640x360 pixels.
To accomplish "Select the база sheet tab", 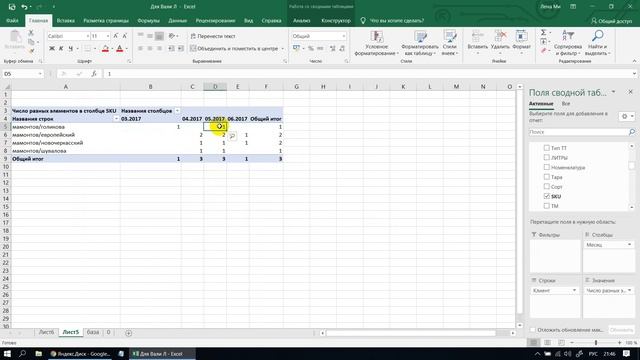I will (x=93, y=333).
